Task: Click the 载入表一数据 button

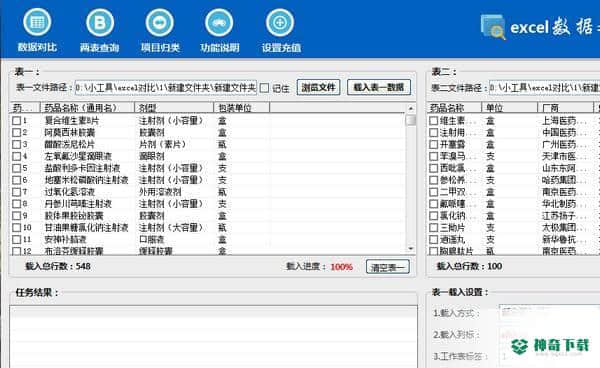Action: [379, 87]
